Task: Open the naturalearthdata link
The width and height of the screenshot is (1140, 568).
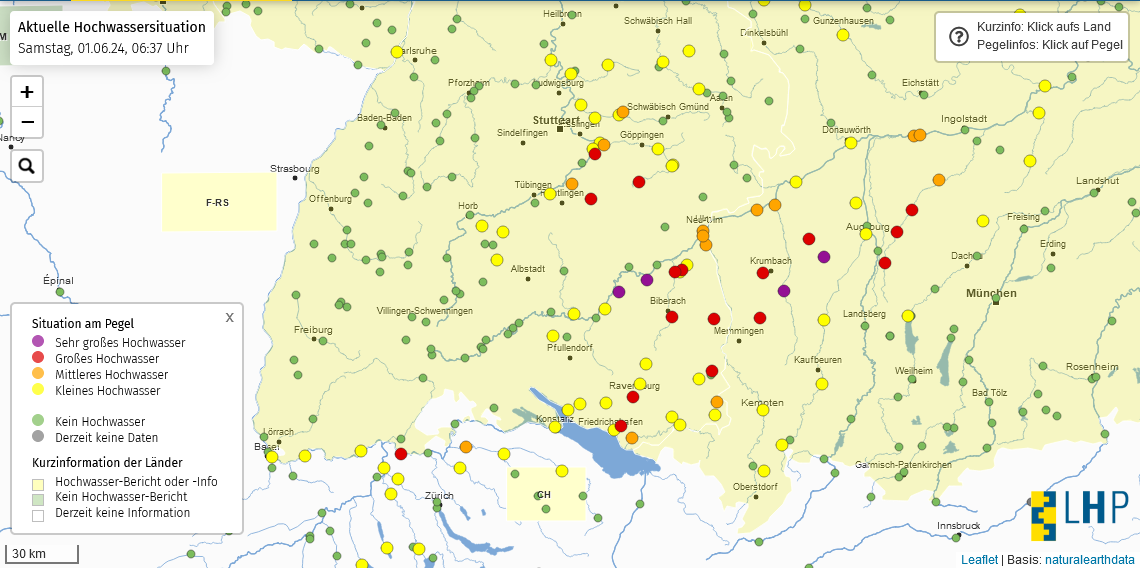Action: 1090,559
